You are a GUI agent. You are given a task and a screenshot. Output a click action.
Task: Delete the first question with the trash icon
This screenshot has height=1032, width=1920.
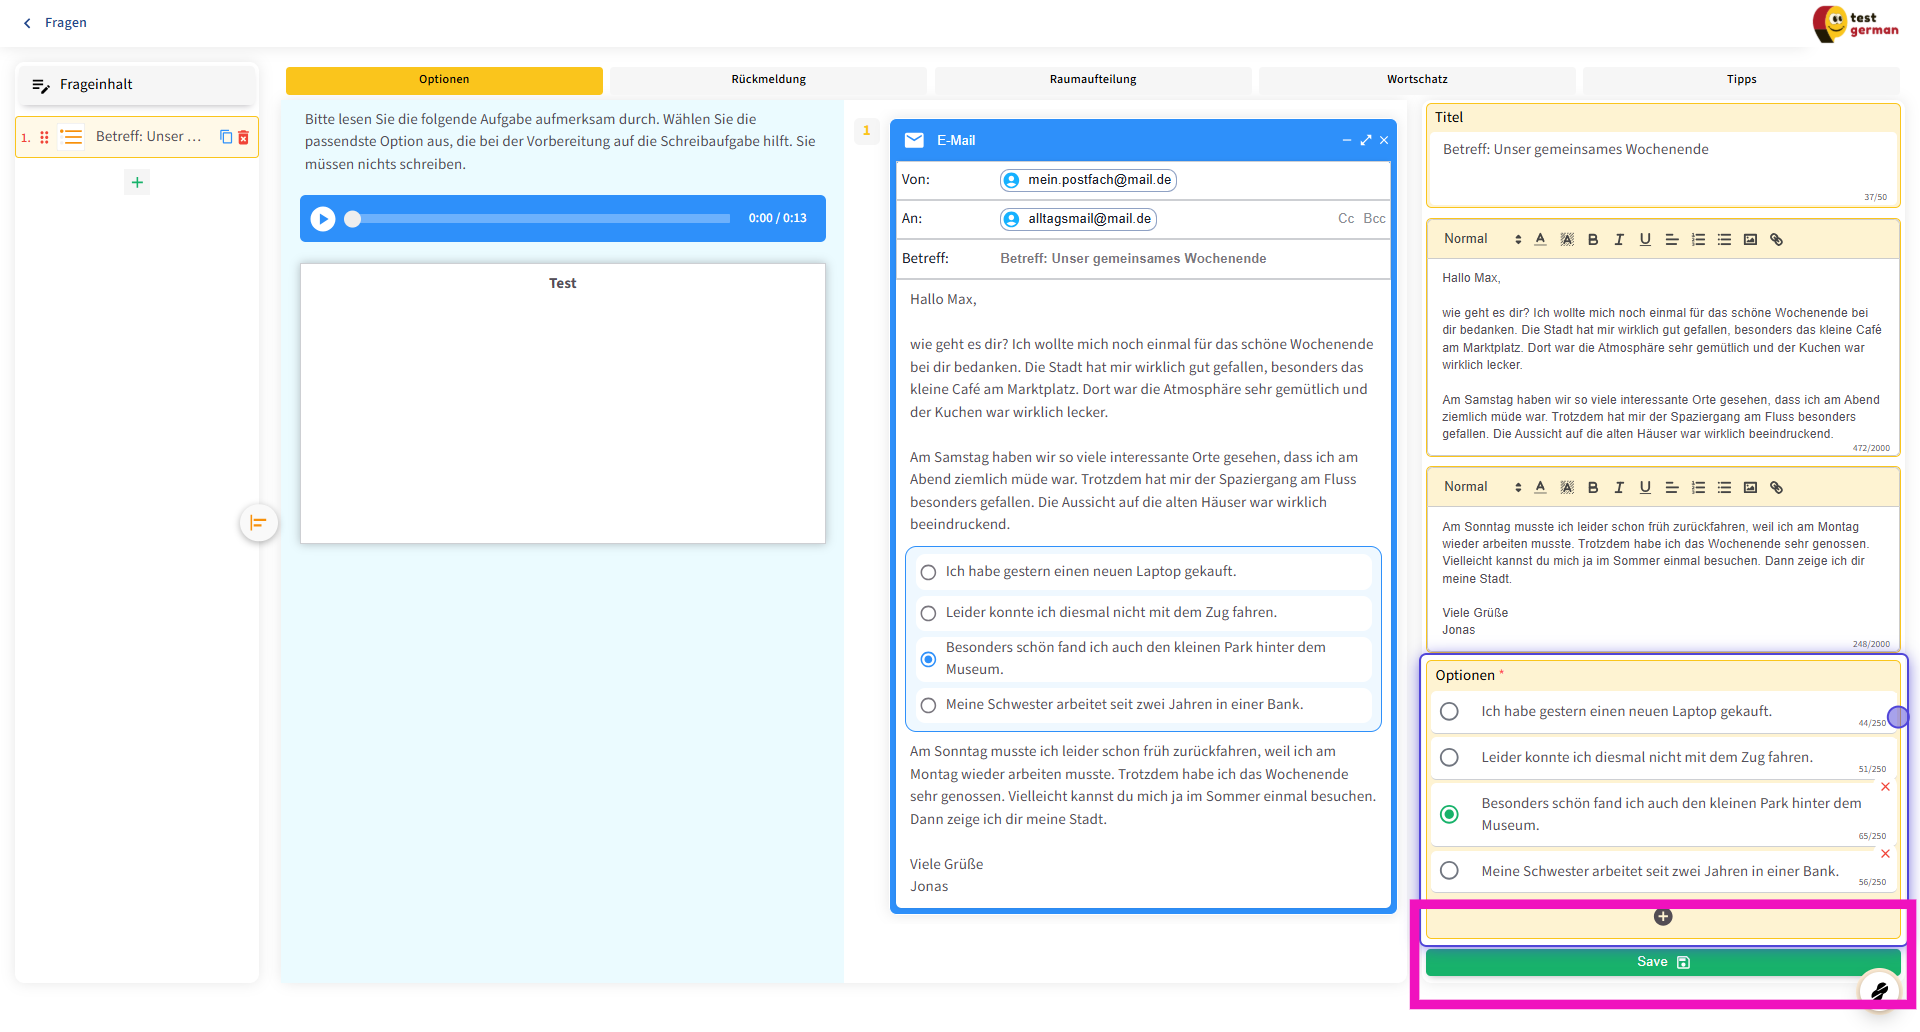[243, 137]
